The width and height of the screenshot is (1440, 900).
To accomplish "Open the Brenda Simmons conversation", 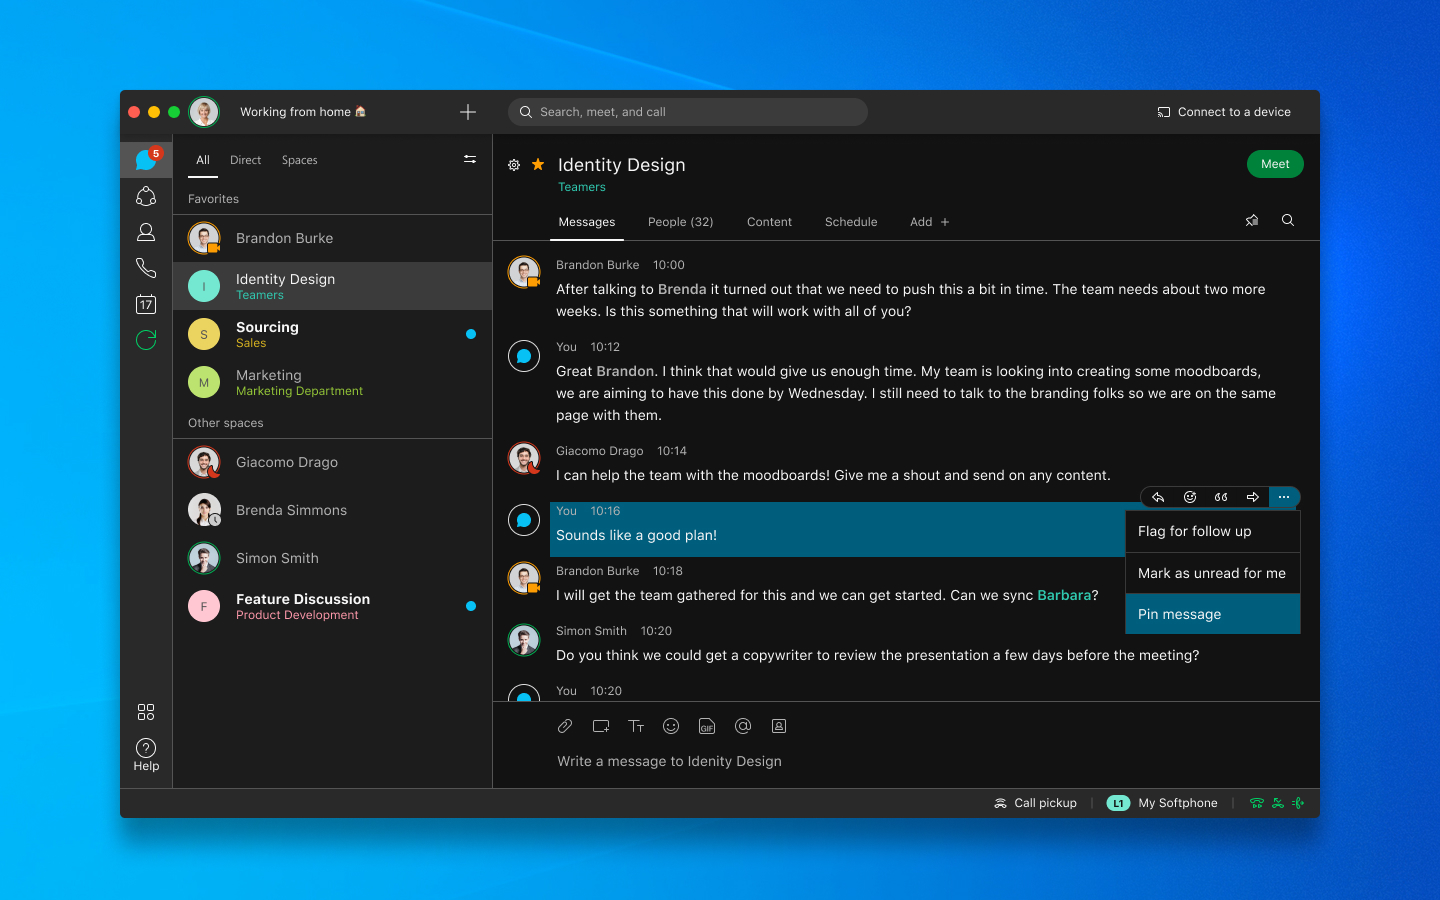I will 332,510.
